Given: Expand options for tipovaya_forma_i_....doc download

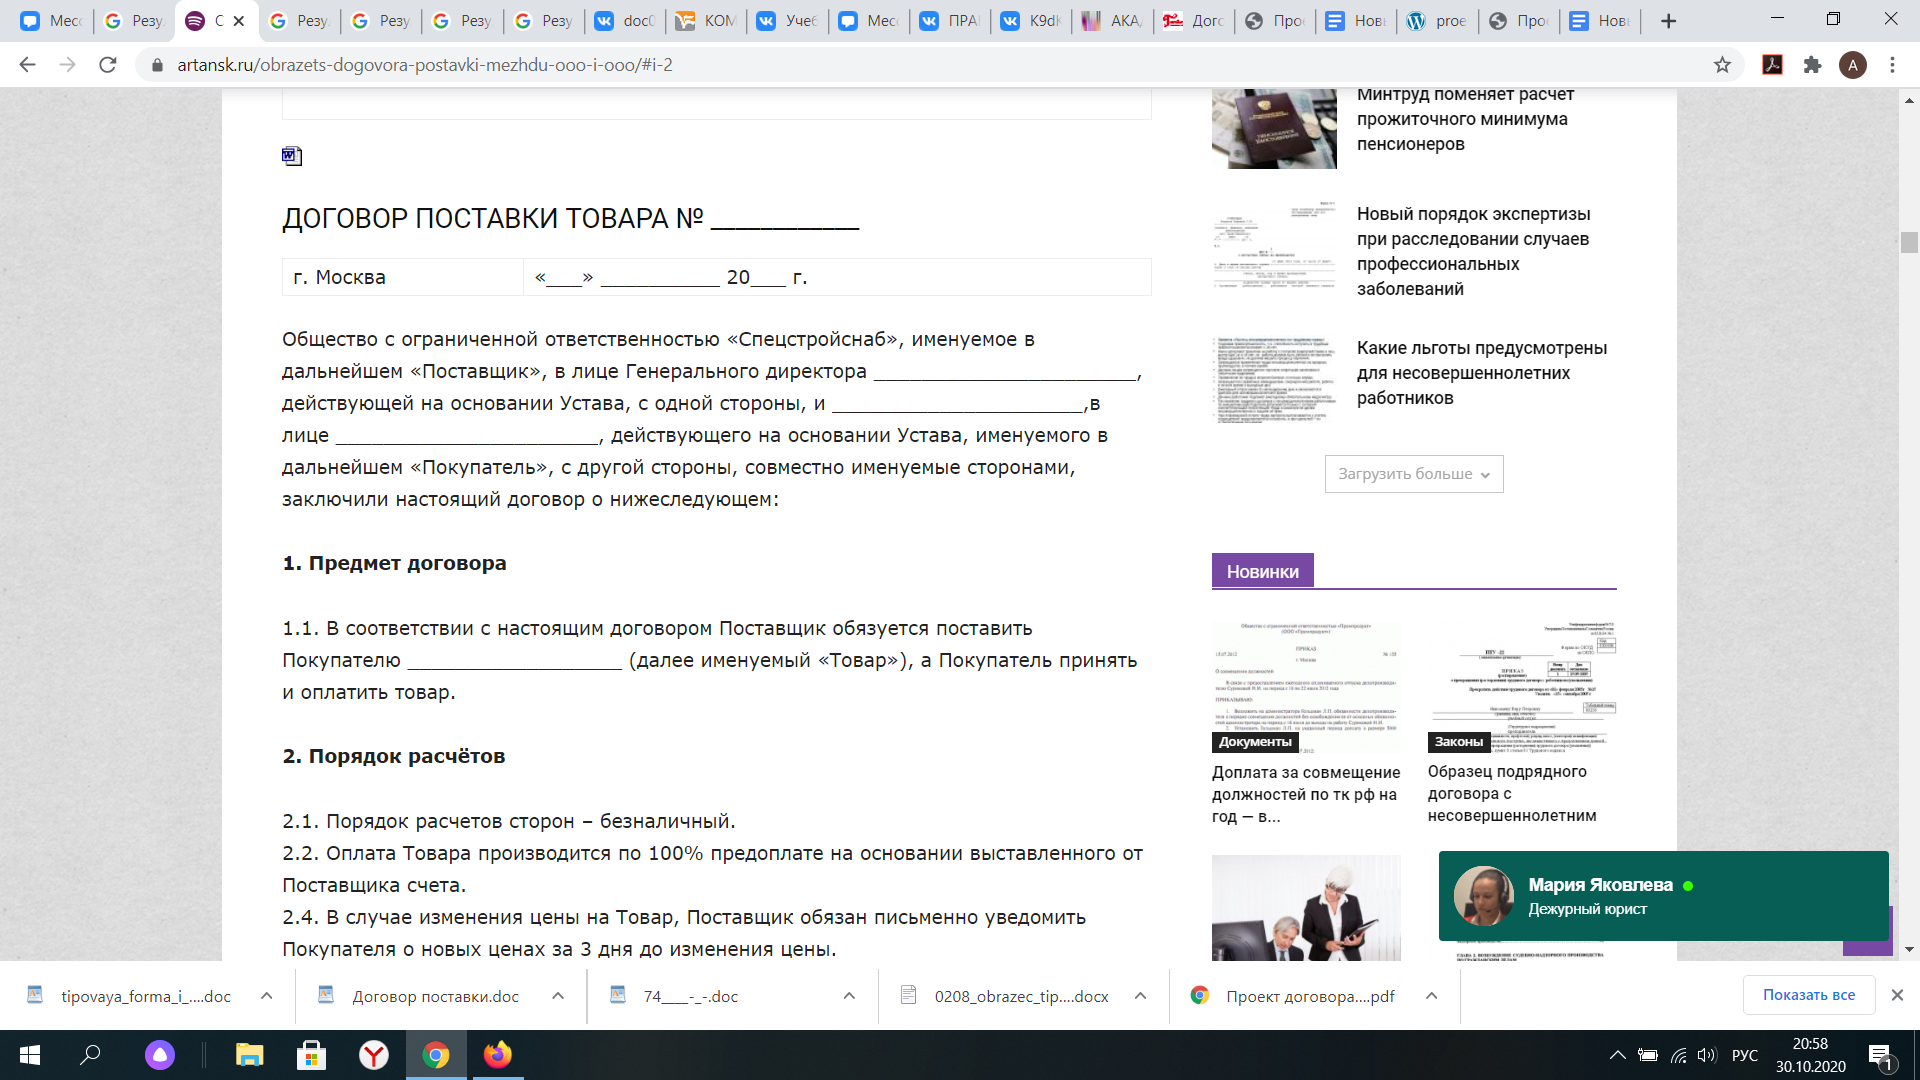Looking at the screenshot, I should [x=266, y=996].
